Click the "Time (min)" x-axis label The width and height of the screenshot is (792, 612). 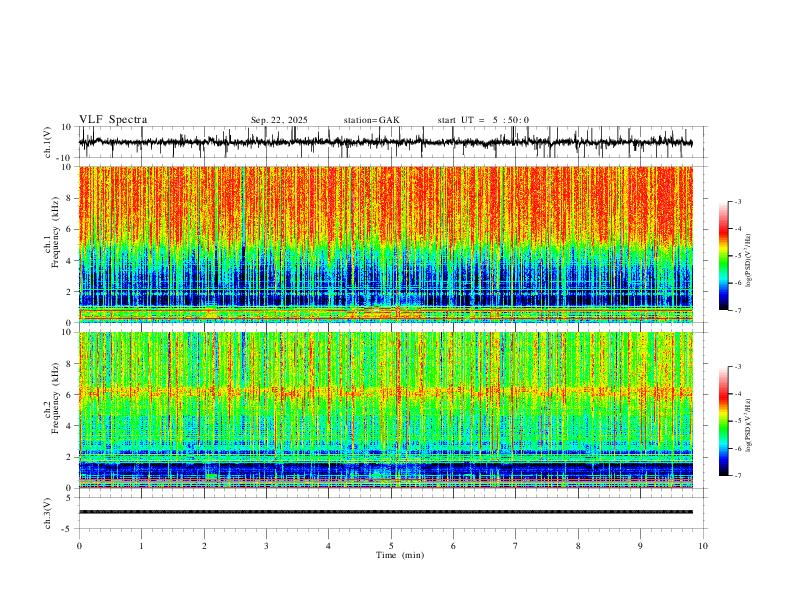[400, 555]
